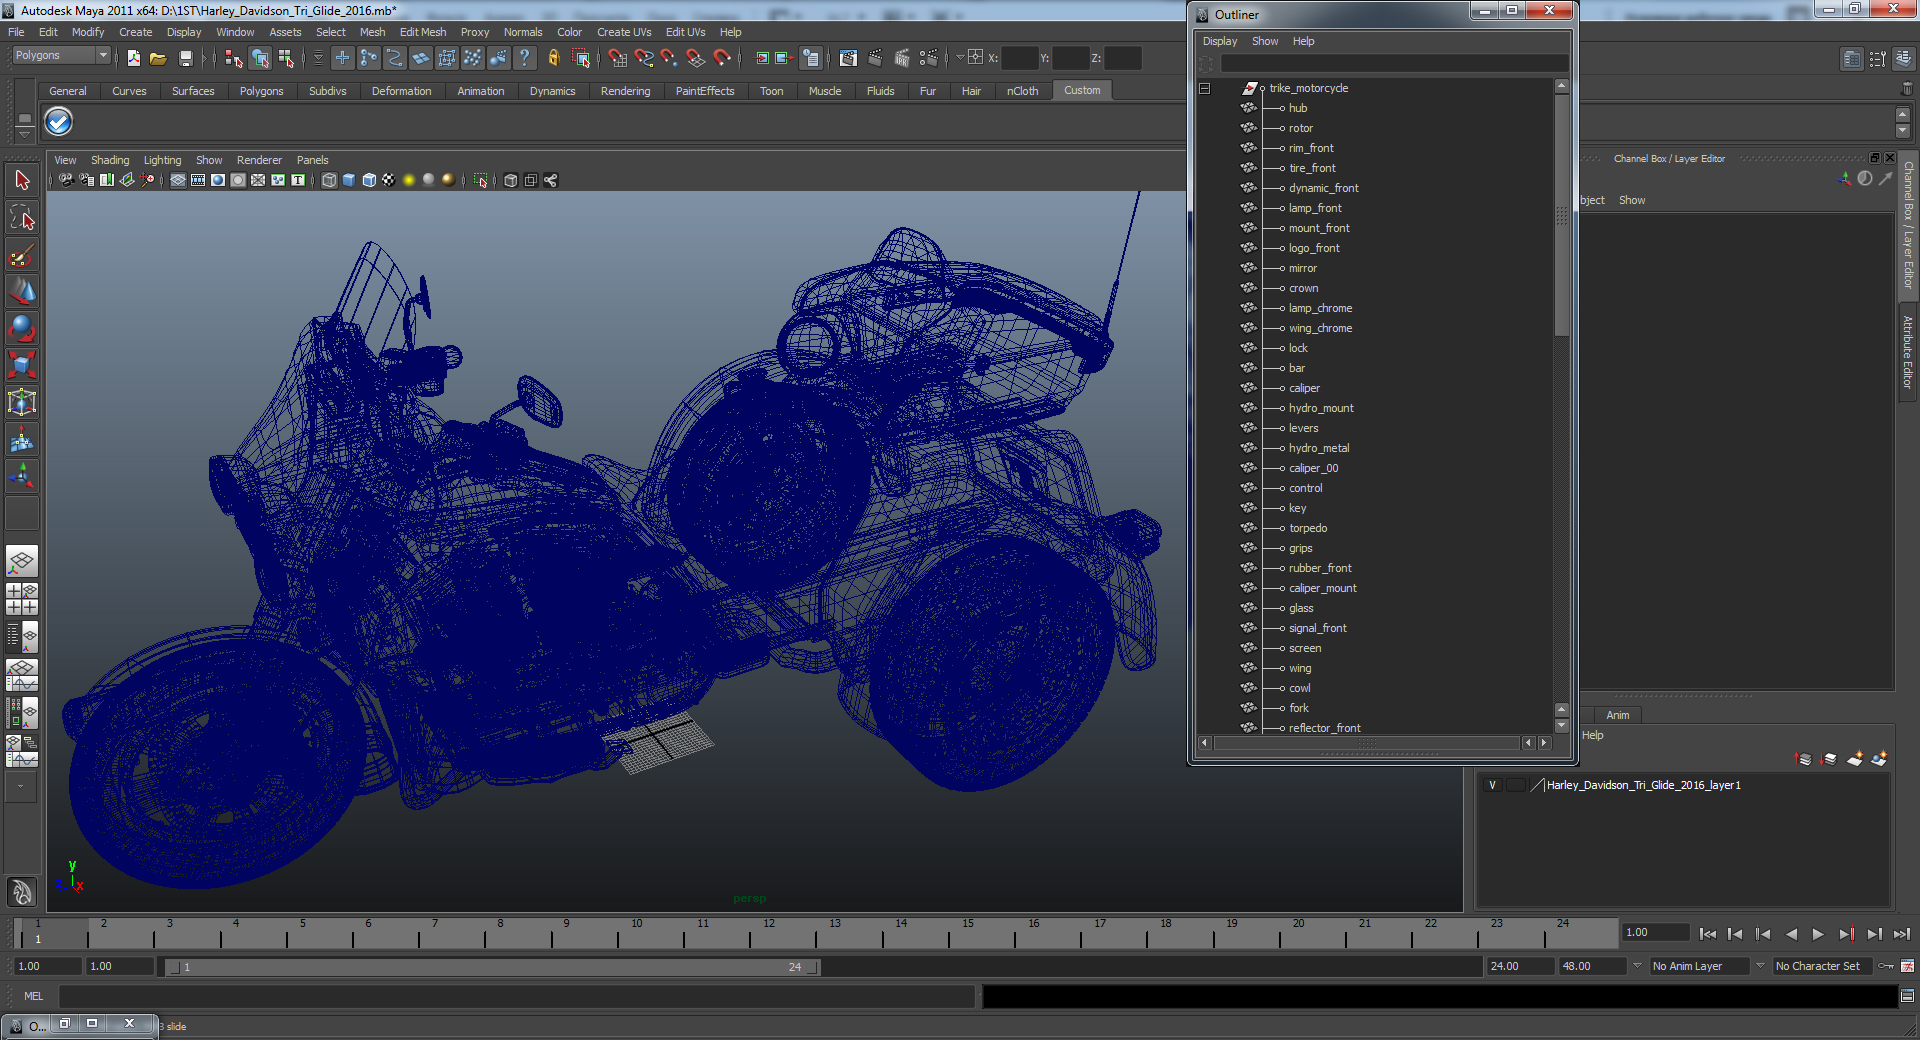
Task: Open the Anim layers tab
Action: 1617,715
